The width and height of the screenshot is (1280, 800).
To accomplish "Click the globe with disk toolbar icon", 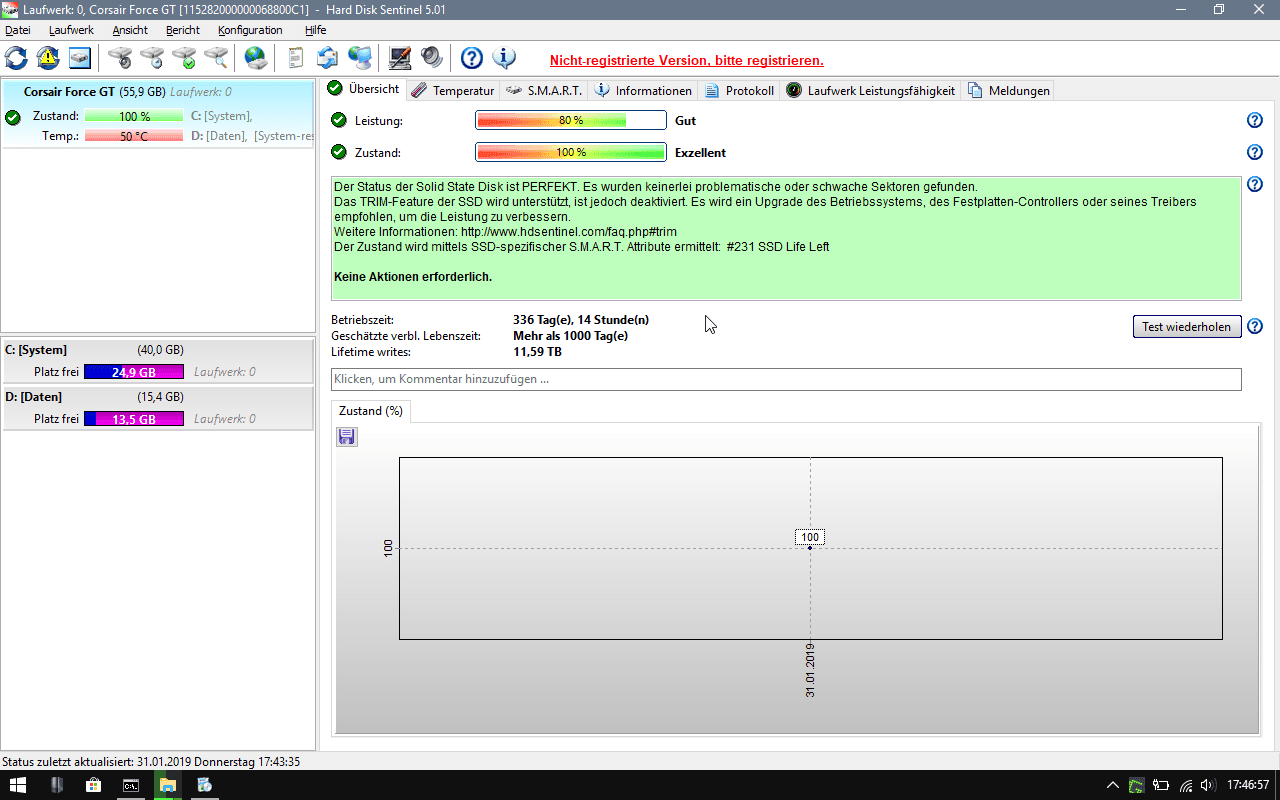I will pyautogui.click(x=257, y=58).
